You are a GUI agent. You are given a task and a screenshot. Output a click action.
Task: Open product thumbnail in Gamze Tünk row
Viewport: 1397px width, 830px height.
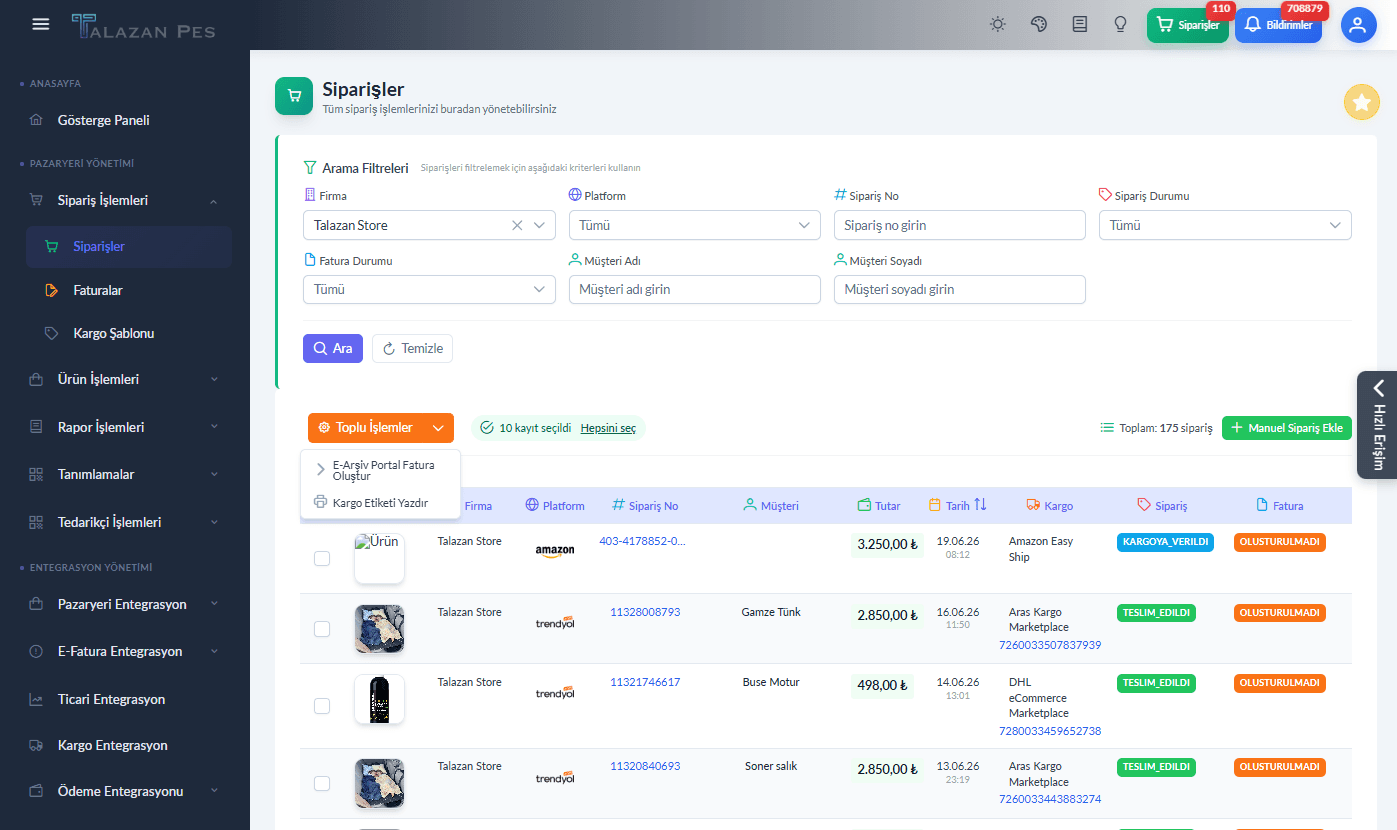pos(380,629)
